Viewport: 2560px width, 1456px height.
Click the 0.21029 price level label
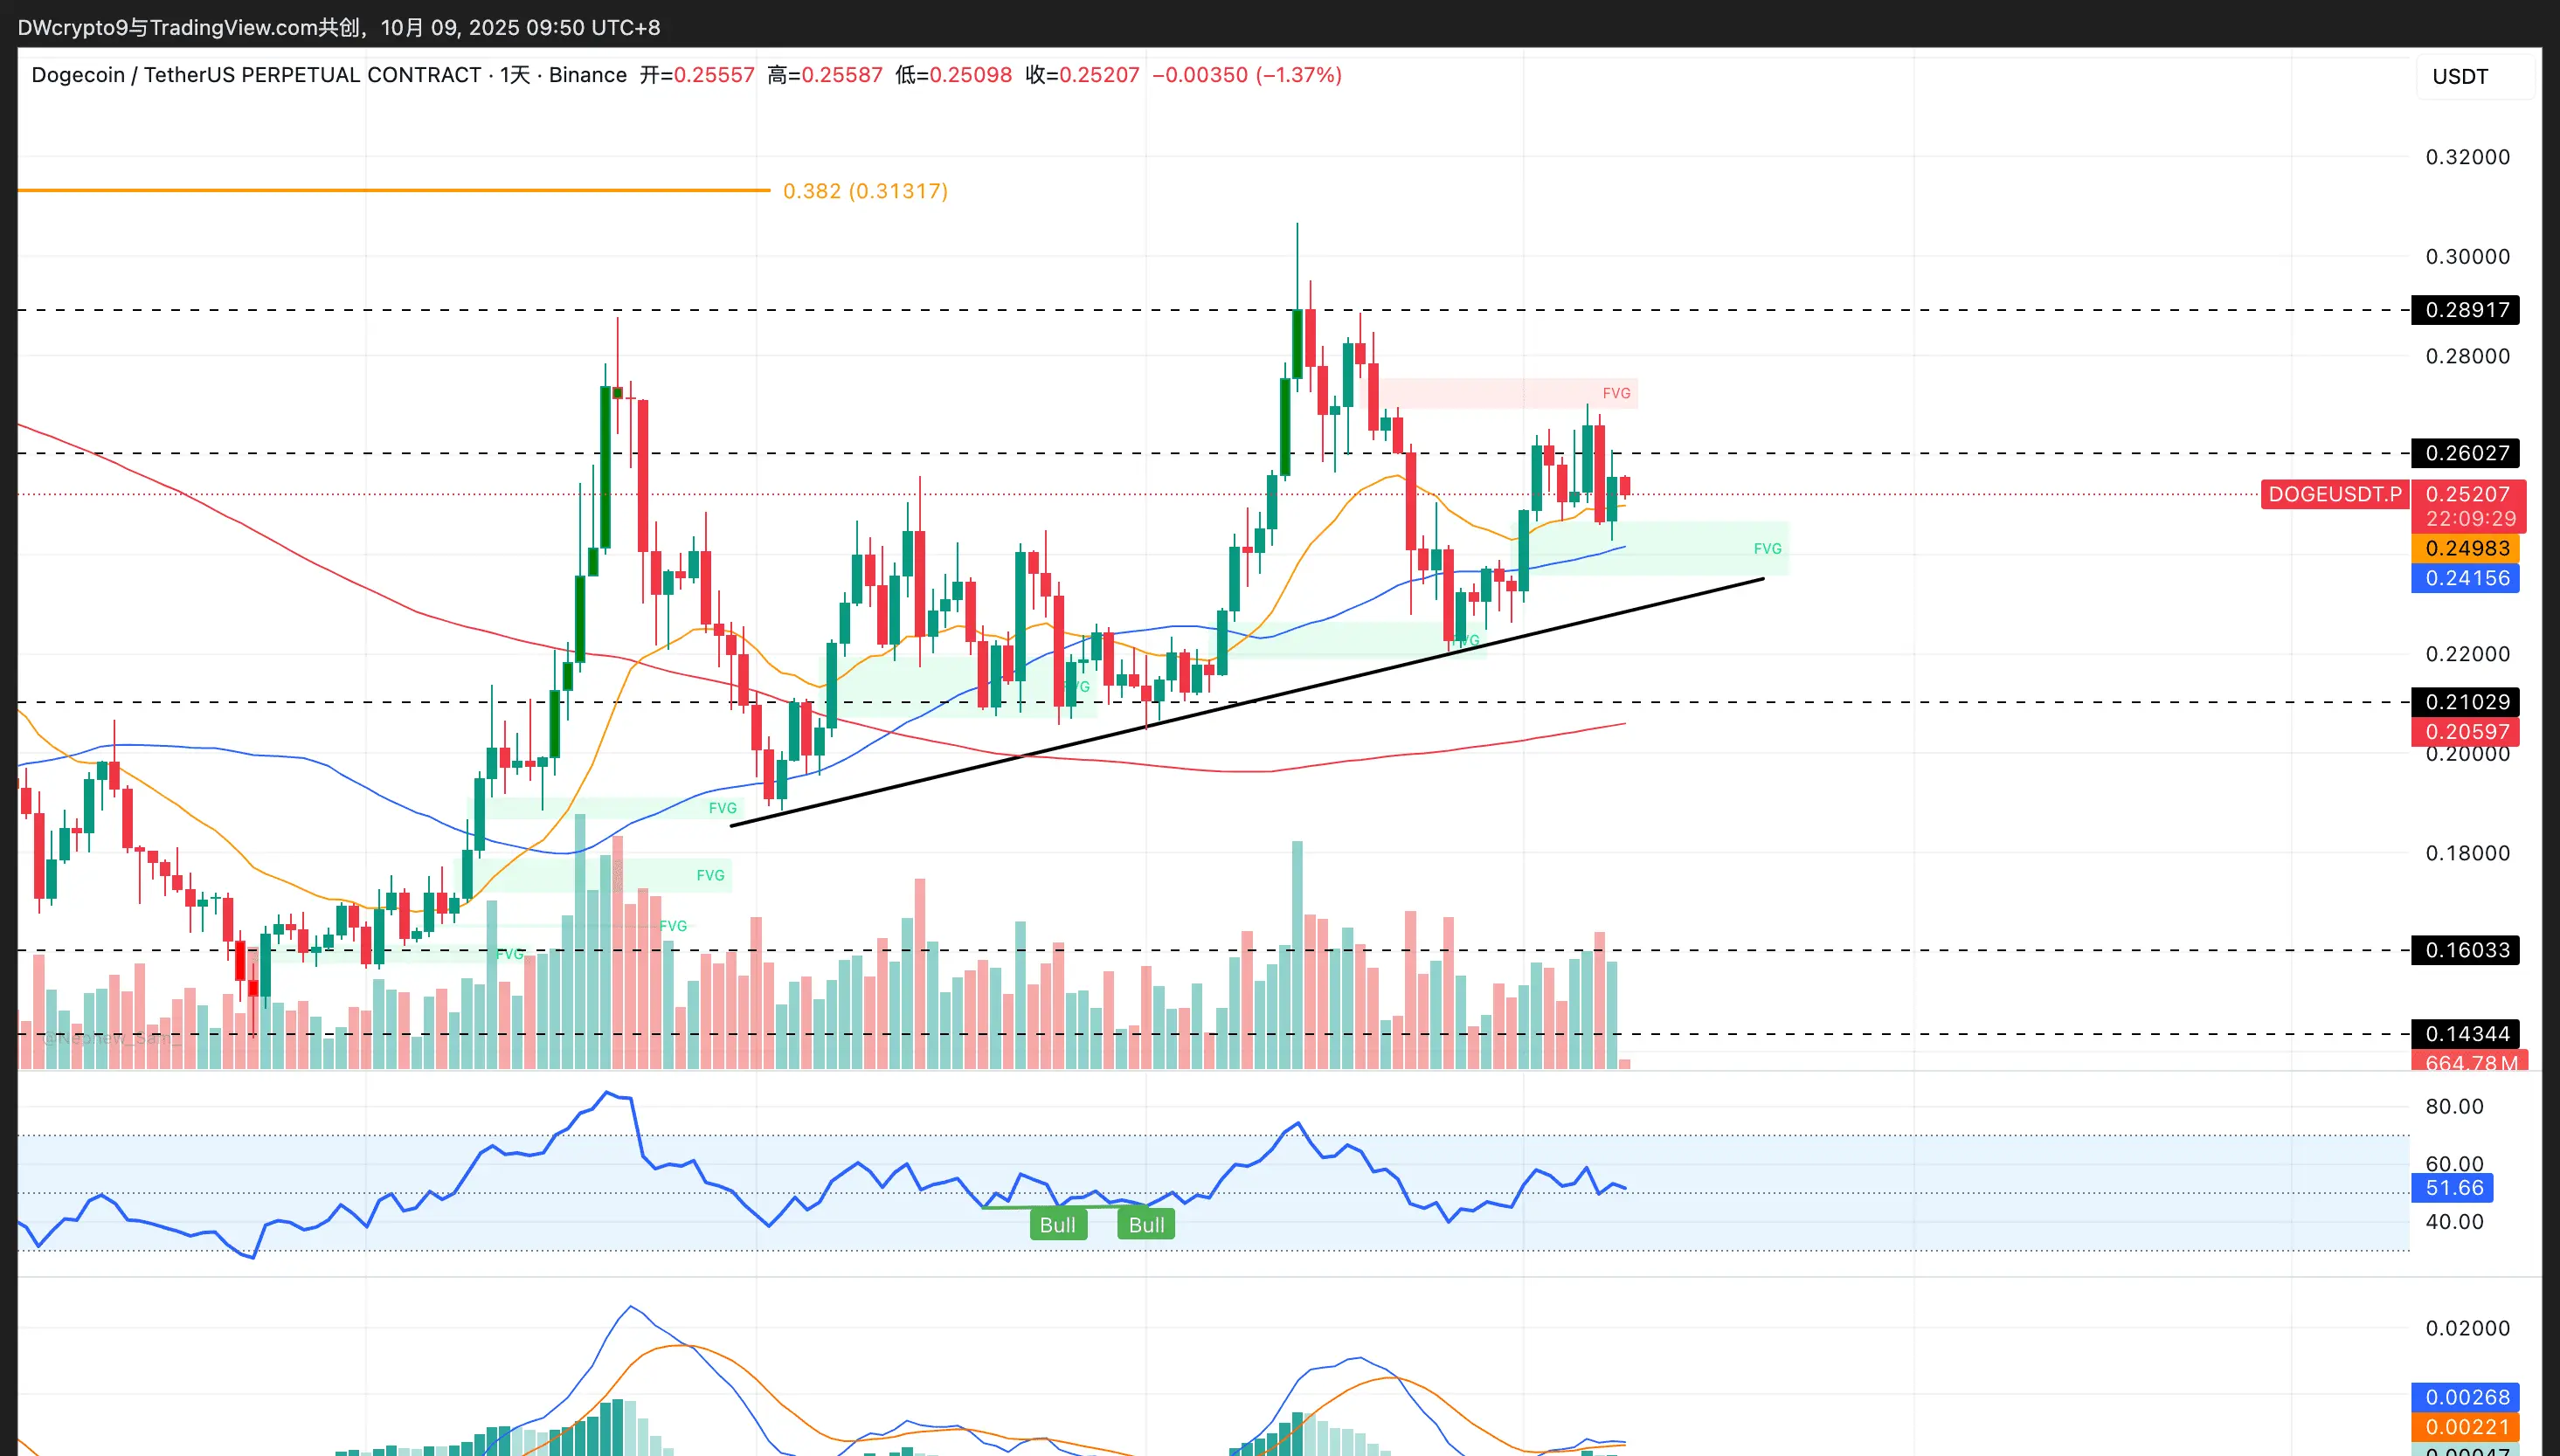[2466, 702]
